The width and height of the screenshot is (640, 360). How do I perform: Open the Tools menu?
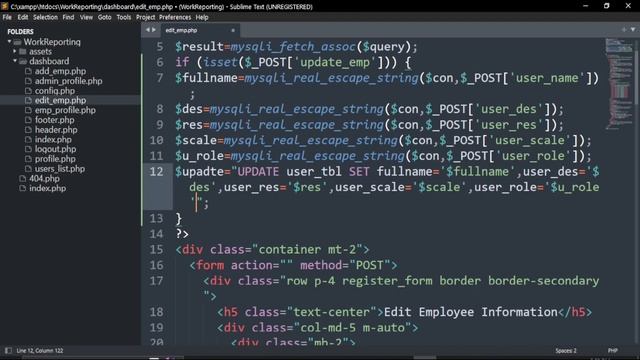[124, 17]
